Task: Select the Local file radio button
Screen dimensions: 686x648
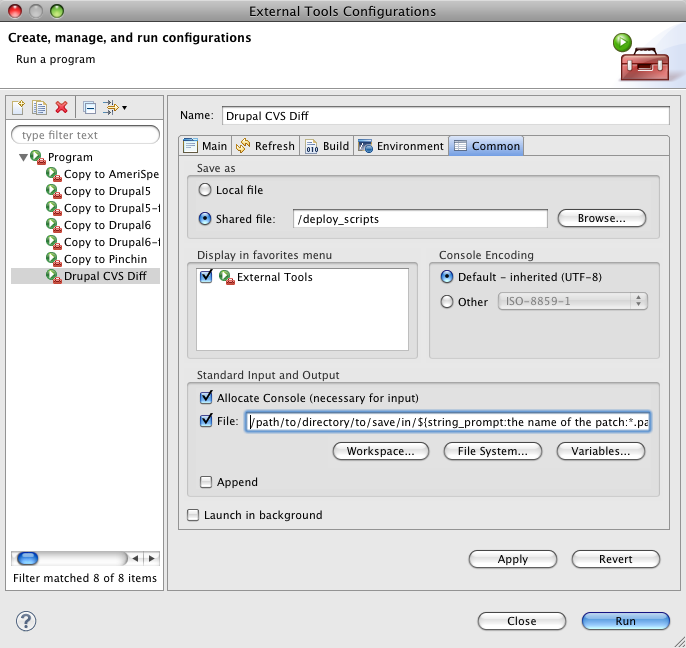Action: pyautogui.click(x=206, y=190)
